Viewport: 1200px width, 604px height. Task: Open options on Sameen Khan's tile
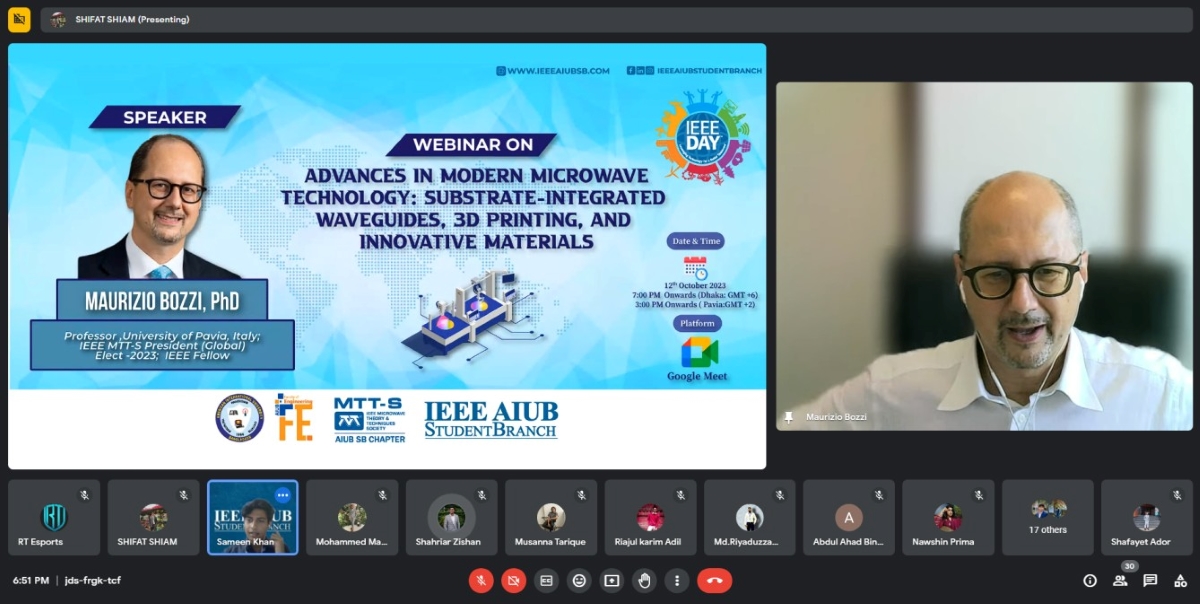click(283, 495)
